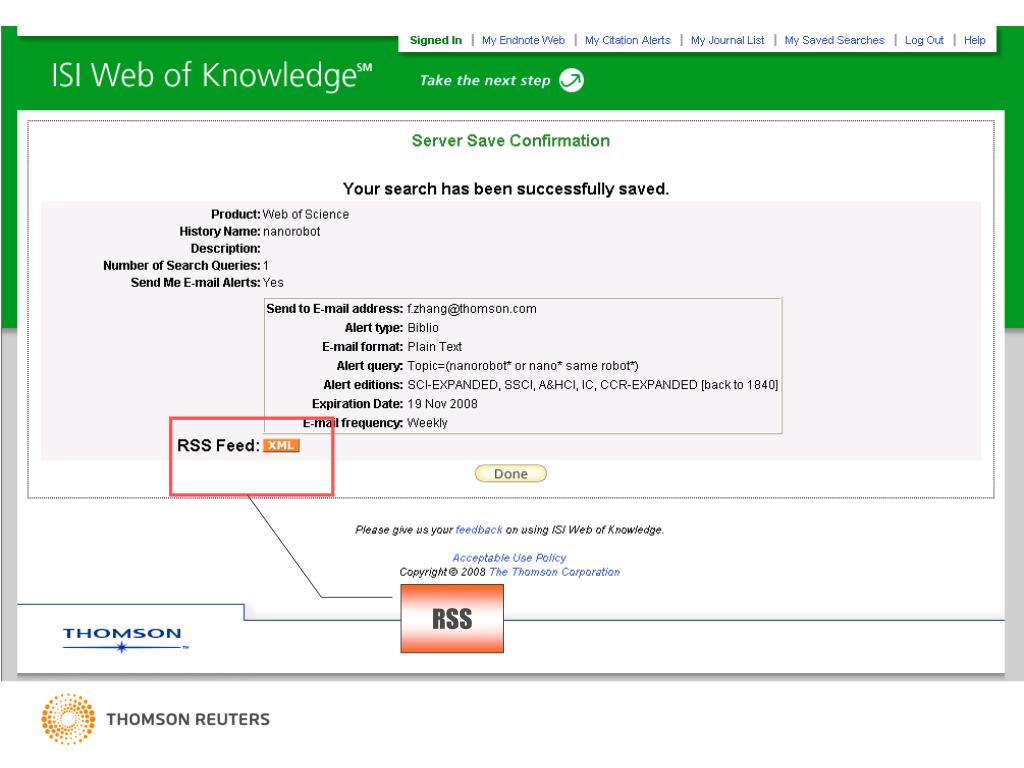Screen dimensions: 1024x768
Task: Open My Saved Searches
Action: tap(834, 40)
